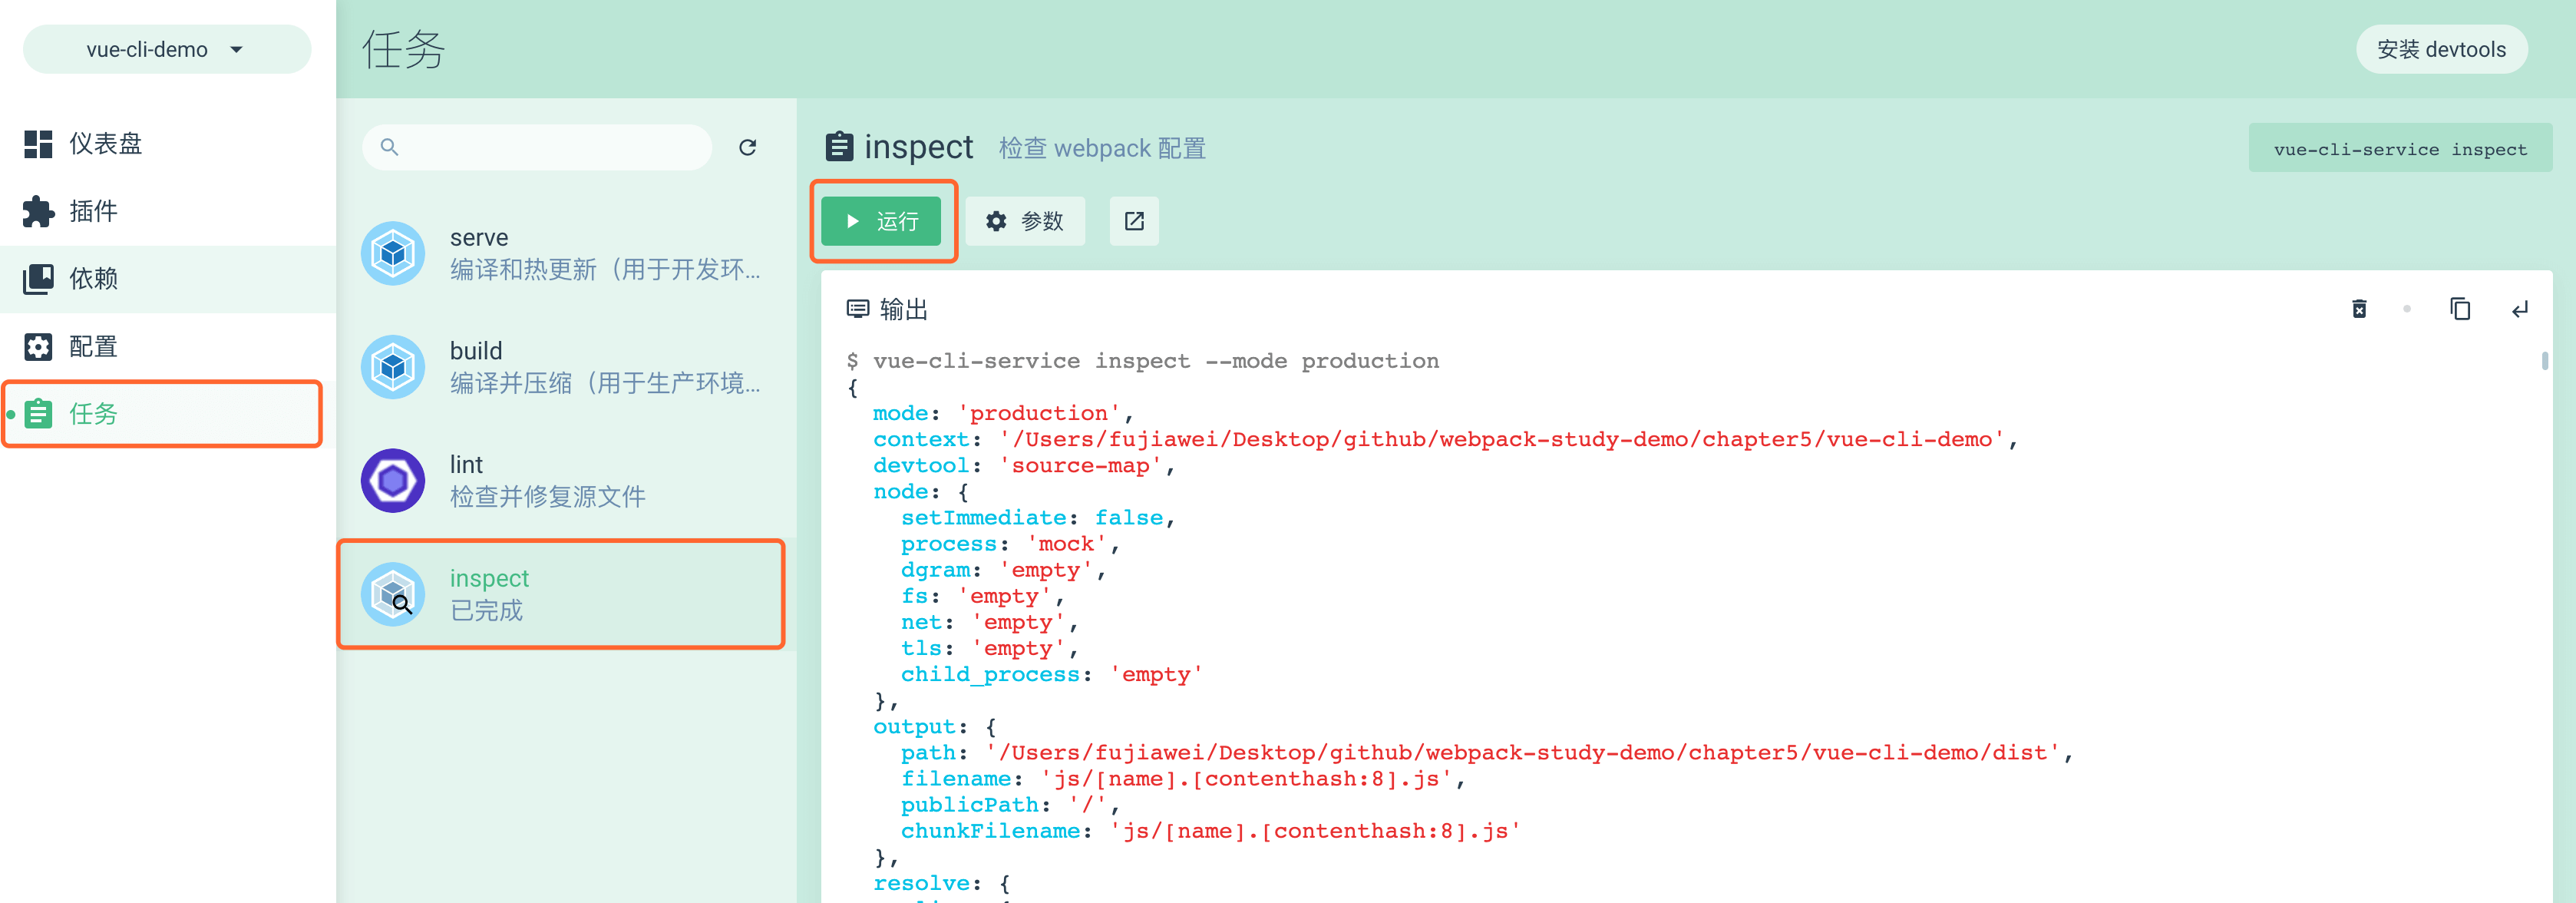Image resolution: width=2576 pixels, height=903 pixels.
Task: Select 任务 tasks in sidebar
Action: coord(93,414)
